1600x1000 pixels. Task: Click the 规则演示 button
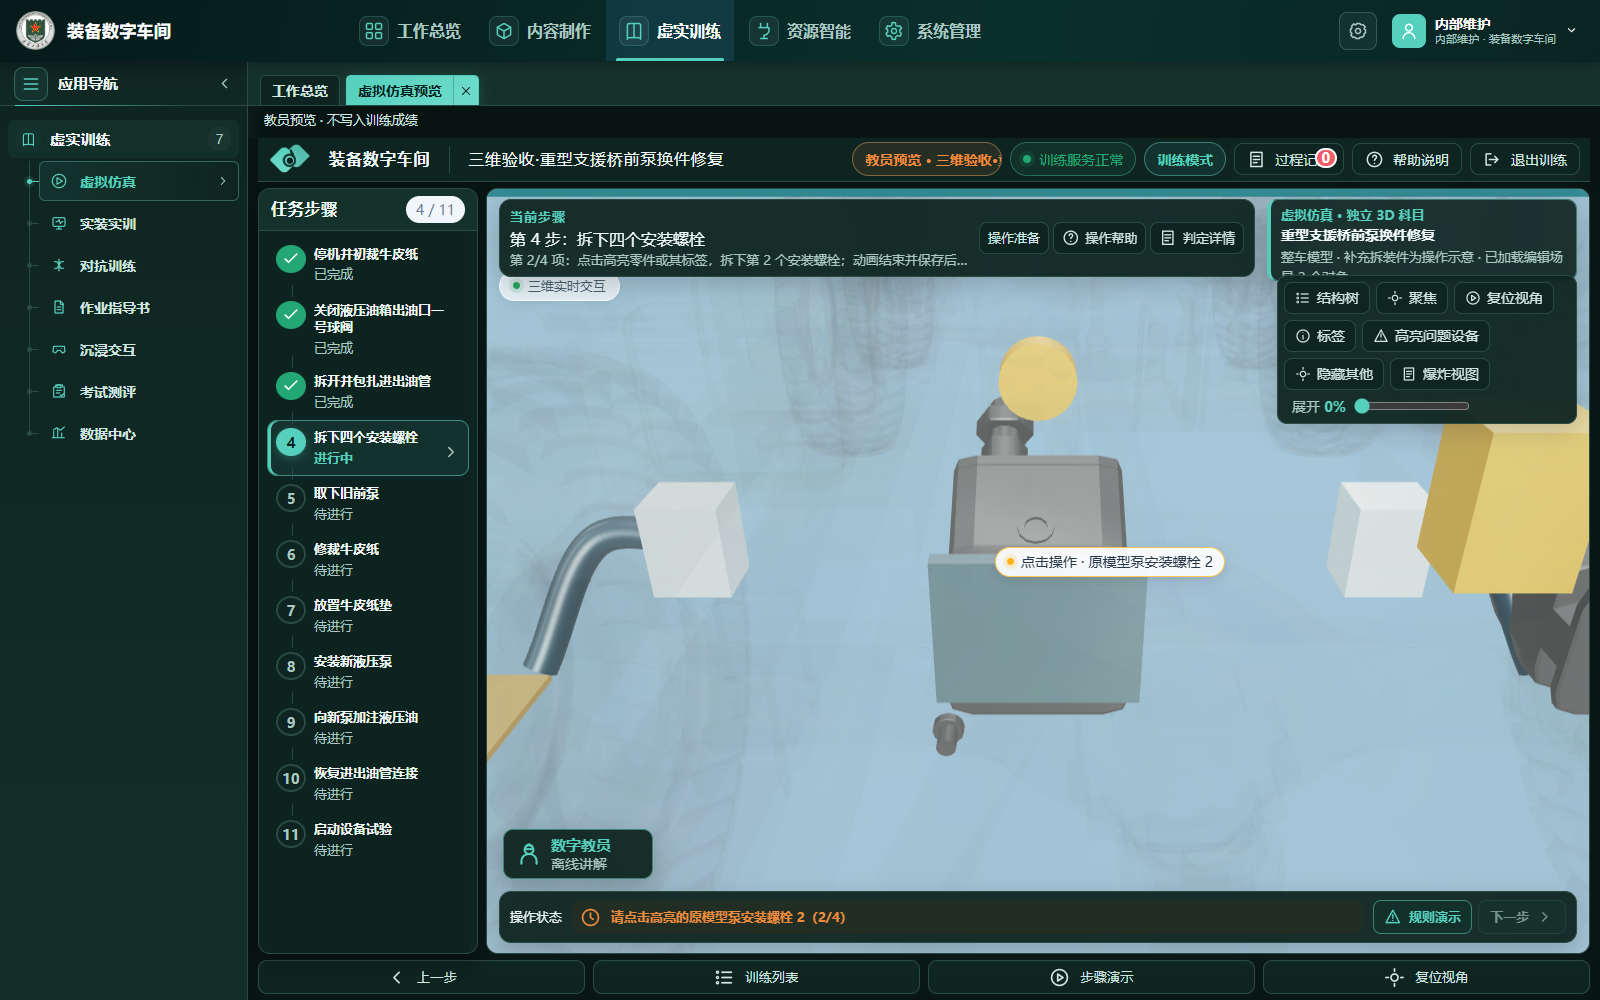pyautogui.click(x=1422, y=917)
